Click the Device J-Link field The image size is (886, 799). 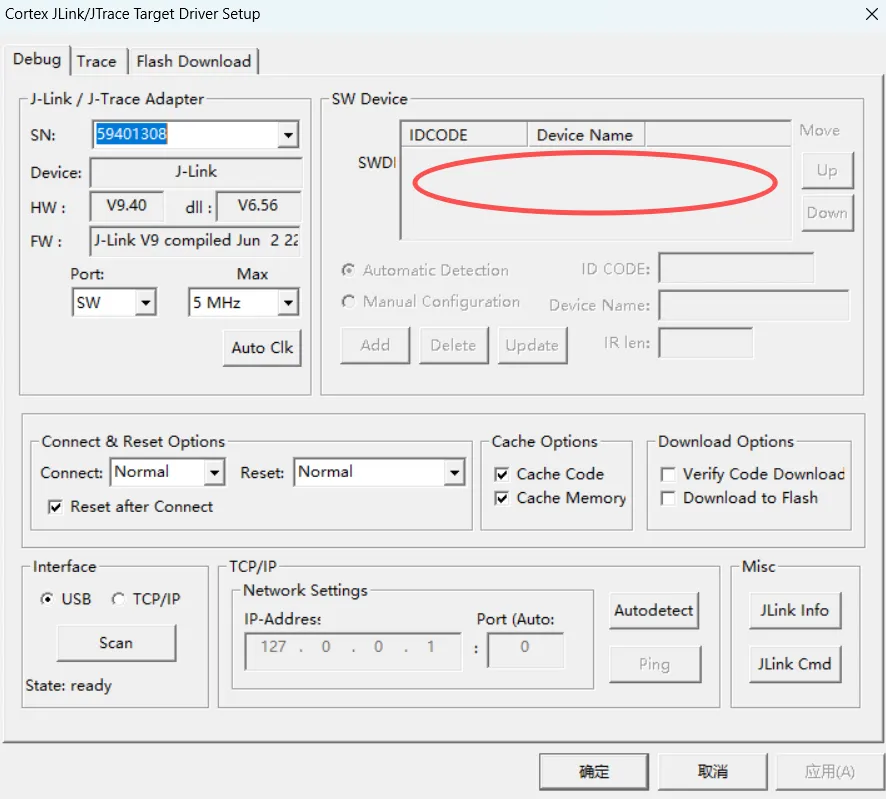pyautogui.click(x=196, y=172)
